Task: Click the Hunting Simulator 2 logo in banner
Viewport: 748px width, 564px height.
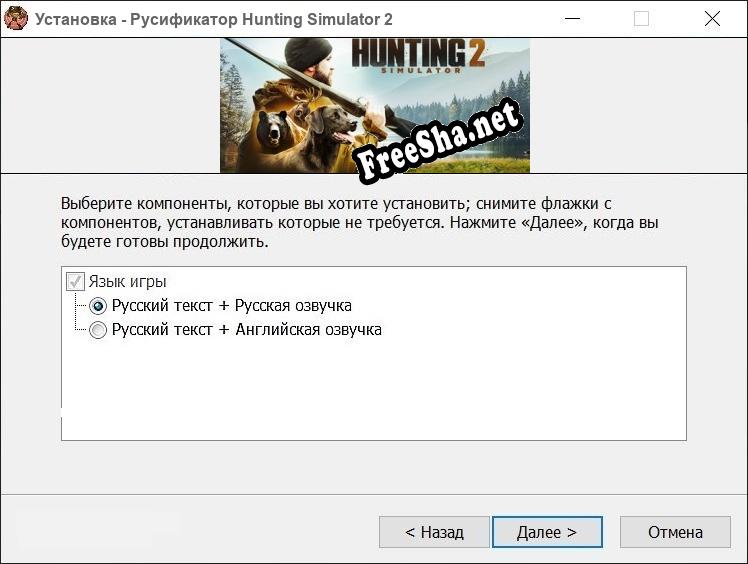Action: coord(433,55)
